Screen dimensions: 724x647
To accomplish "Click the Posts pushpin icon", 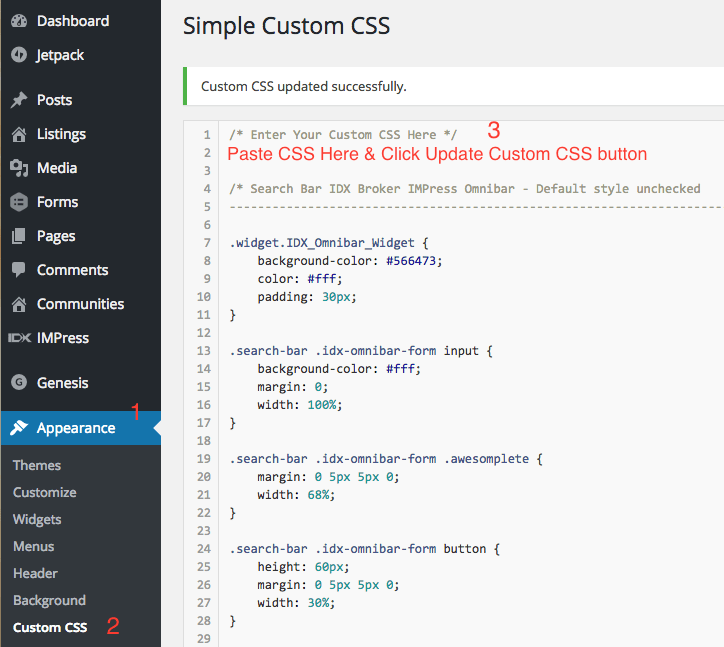I will [x=19, y=100].
